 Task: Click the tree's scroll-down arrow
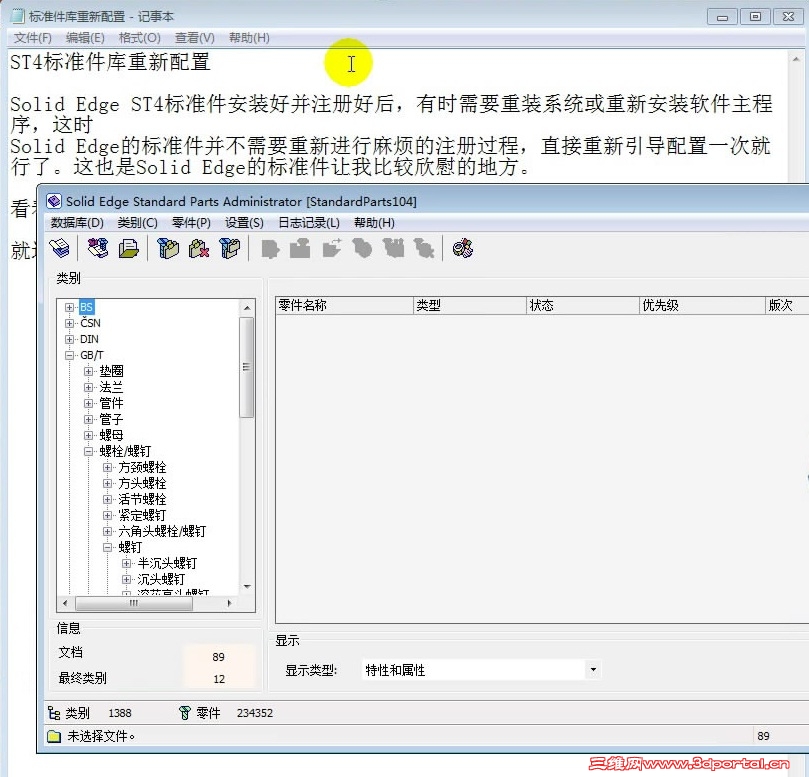247,587
